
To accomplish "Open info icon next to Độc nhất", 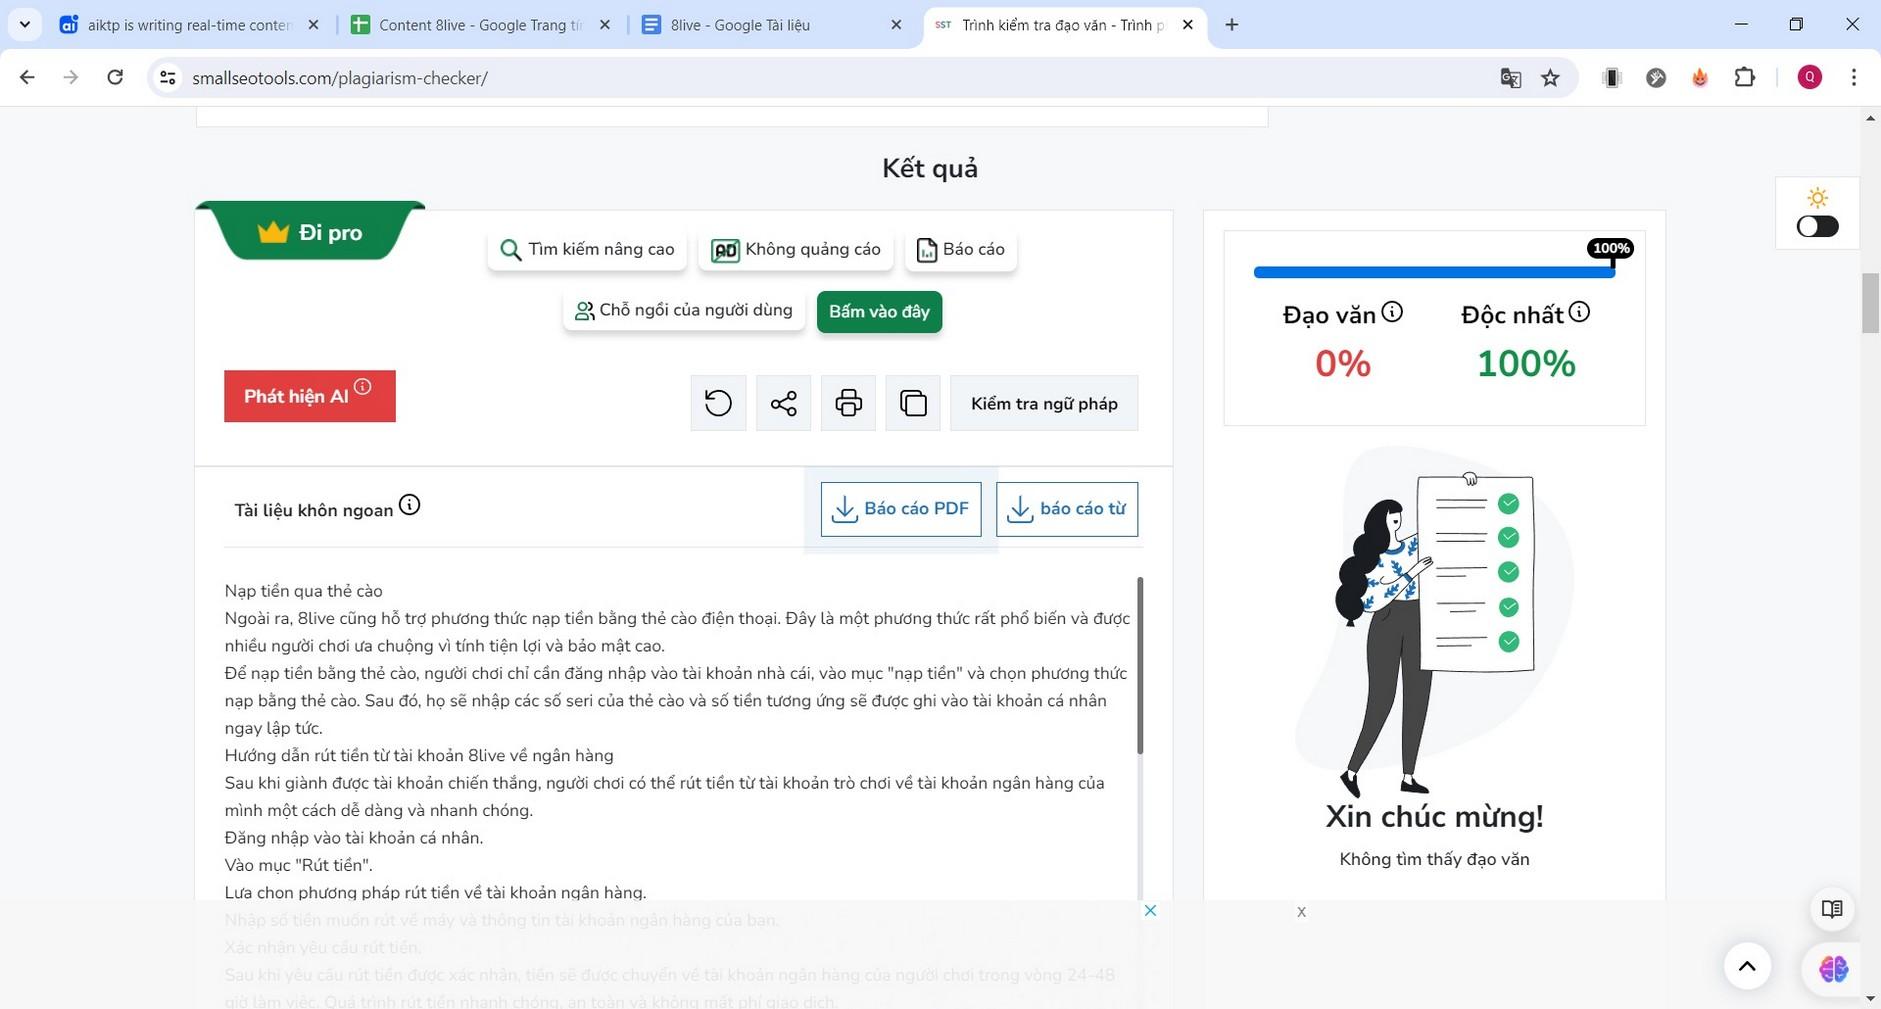I will click(x=1579, y=313).
